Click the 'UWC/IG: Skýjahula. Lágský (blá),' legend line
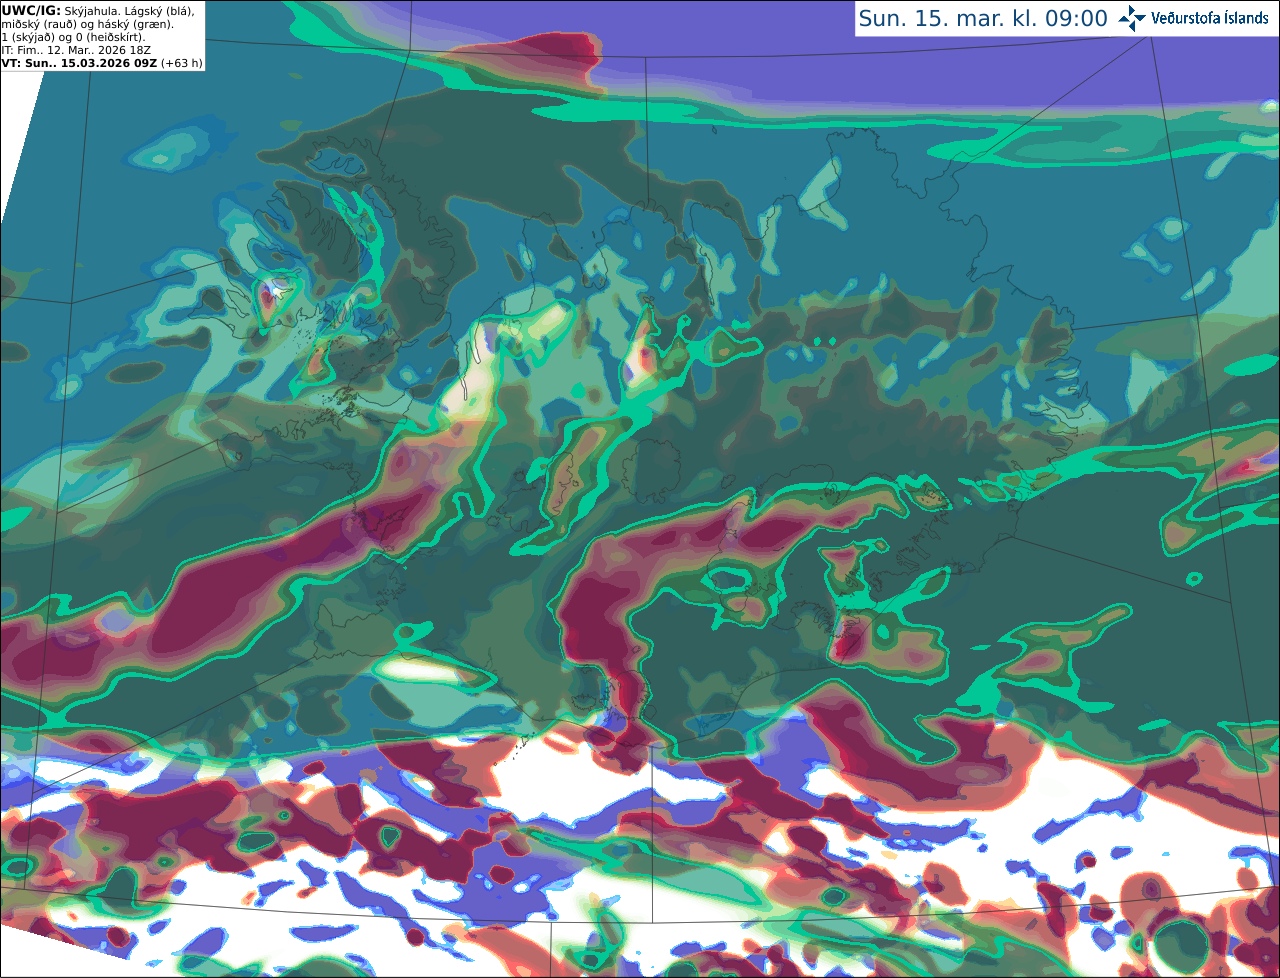Screen dimensions: 1280x978 click(x=98, y=10)
